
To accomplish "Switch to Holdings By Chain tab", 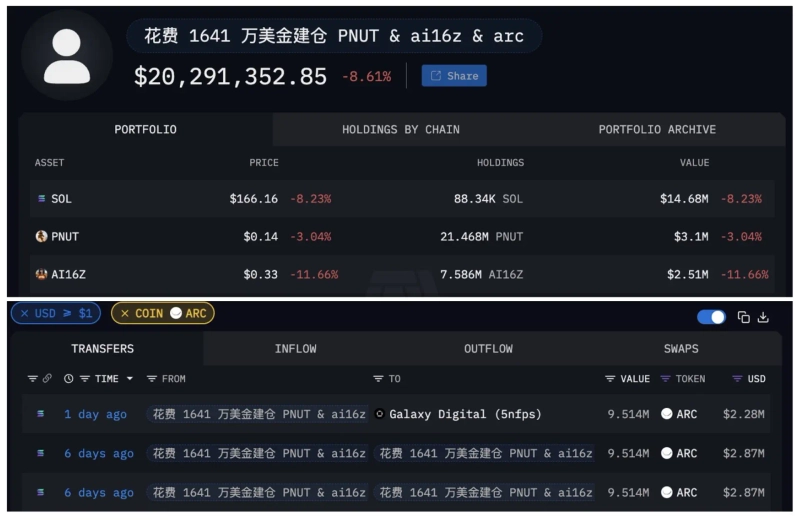I will coord(400,129).
